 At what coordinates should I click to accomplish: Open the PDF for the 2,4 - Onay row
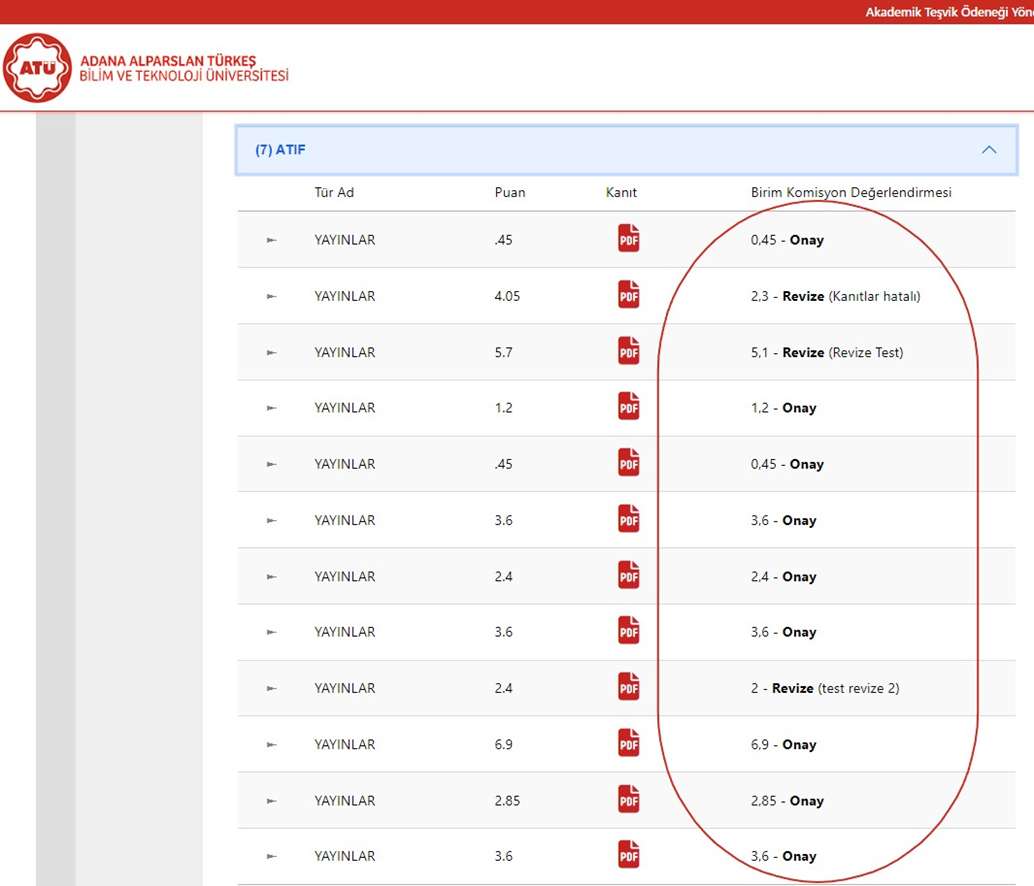[628, 575]
